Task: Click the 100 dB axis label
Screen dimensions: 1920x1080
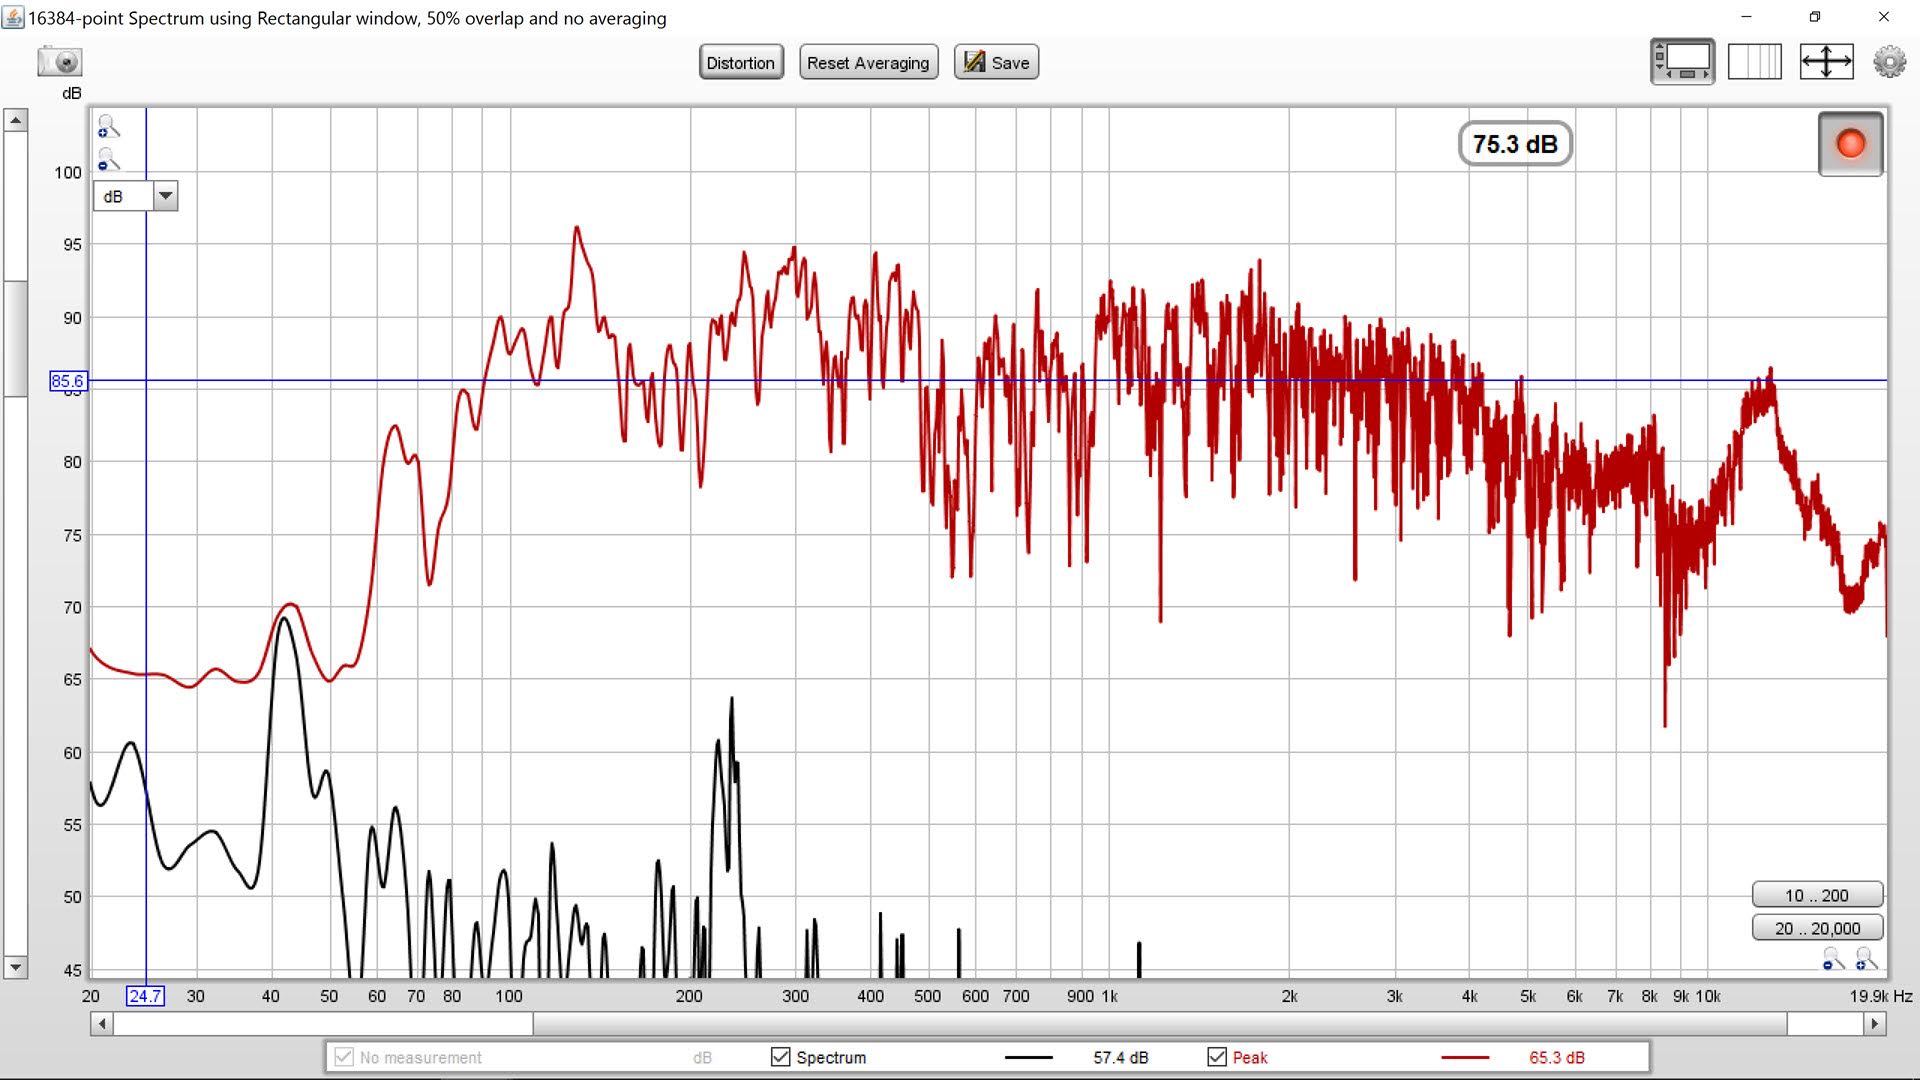Action: (x=68, y=172)
